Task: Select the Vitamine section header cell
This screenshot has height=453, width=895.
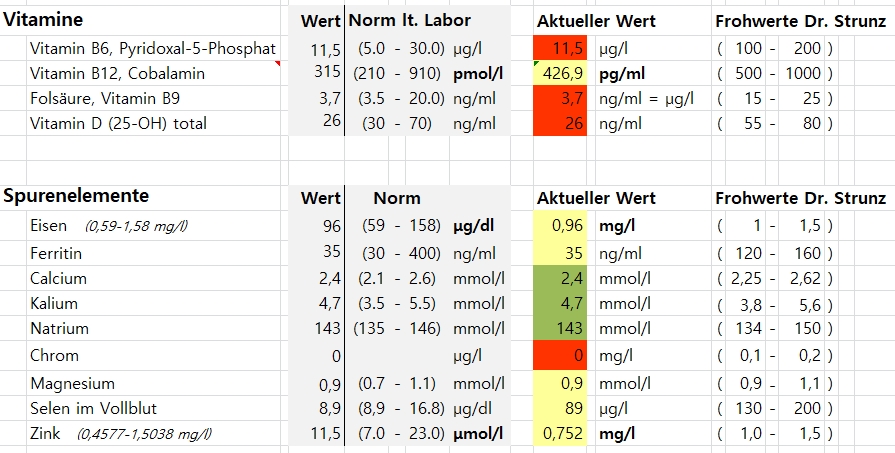Action: (44, 19)
